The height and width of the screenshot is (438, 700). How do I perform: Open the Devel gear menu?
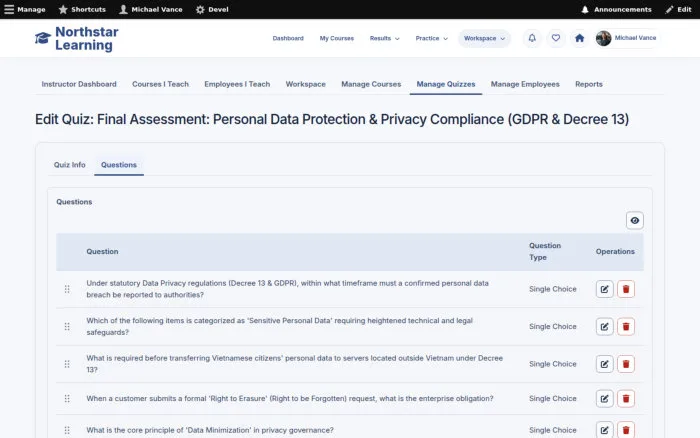(x=212, y=9)
